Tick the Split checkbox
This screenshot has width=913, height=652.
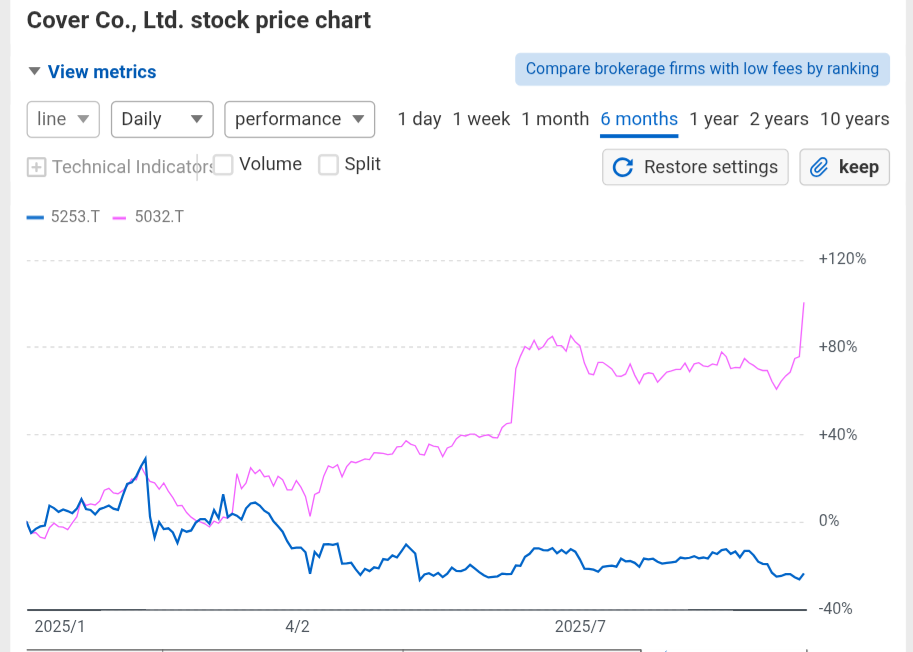coord(329,165)
